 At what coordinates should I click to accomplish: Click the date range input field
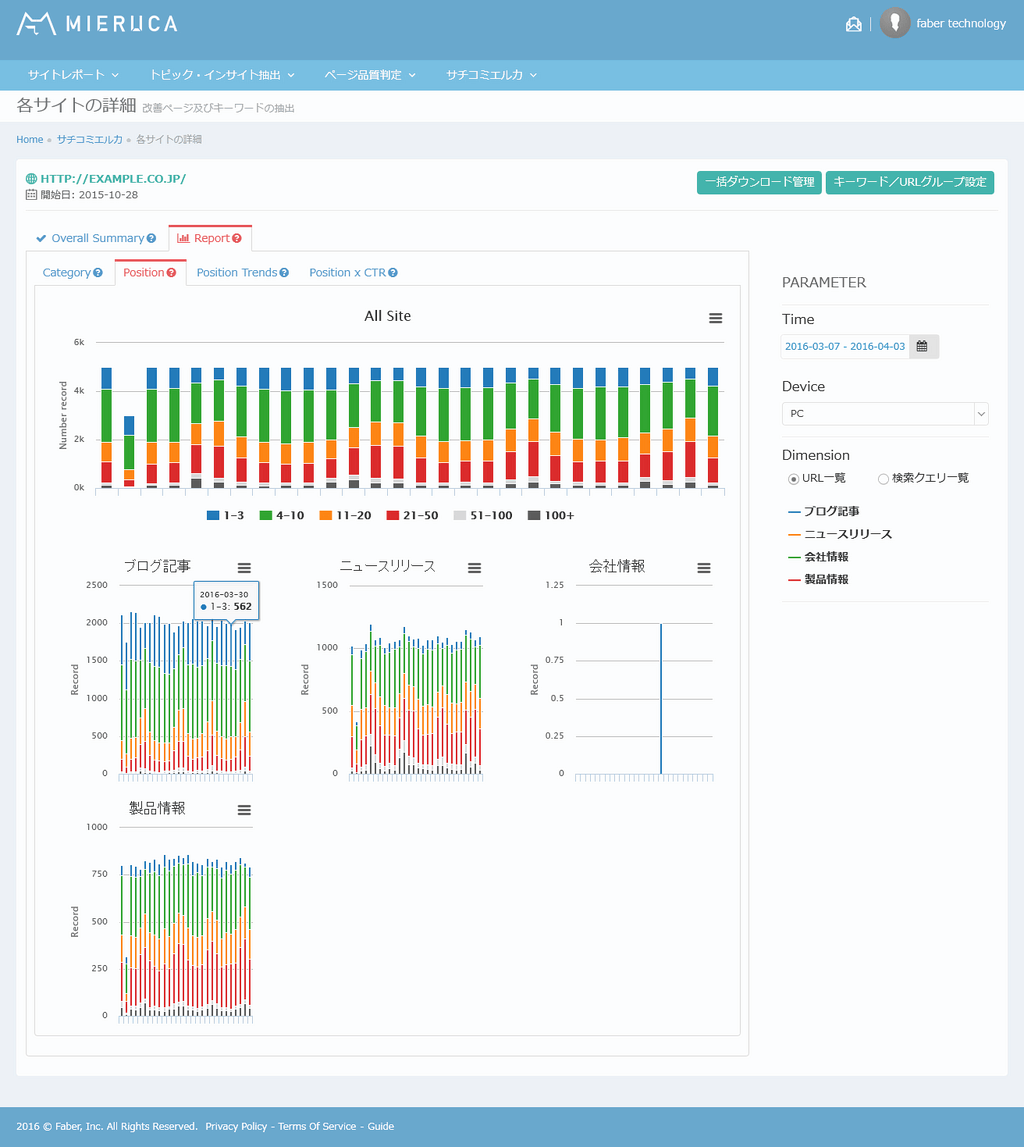click(845, 347)
